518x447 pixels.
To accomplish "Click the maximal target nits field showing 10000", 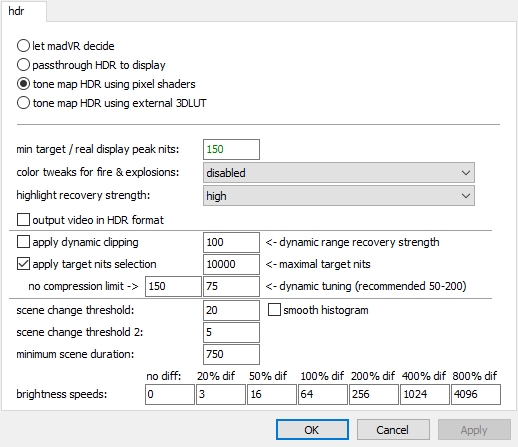I will click(x=231, y=264).
